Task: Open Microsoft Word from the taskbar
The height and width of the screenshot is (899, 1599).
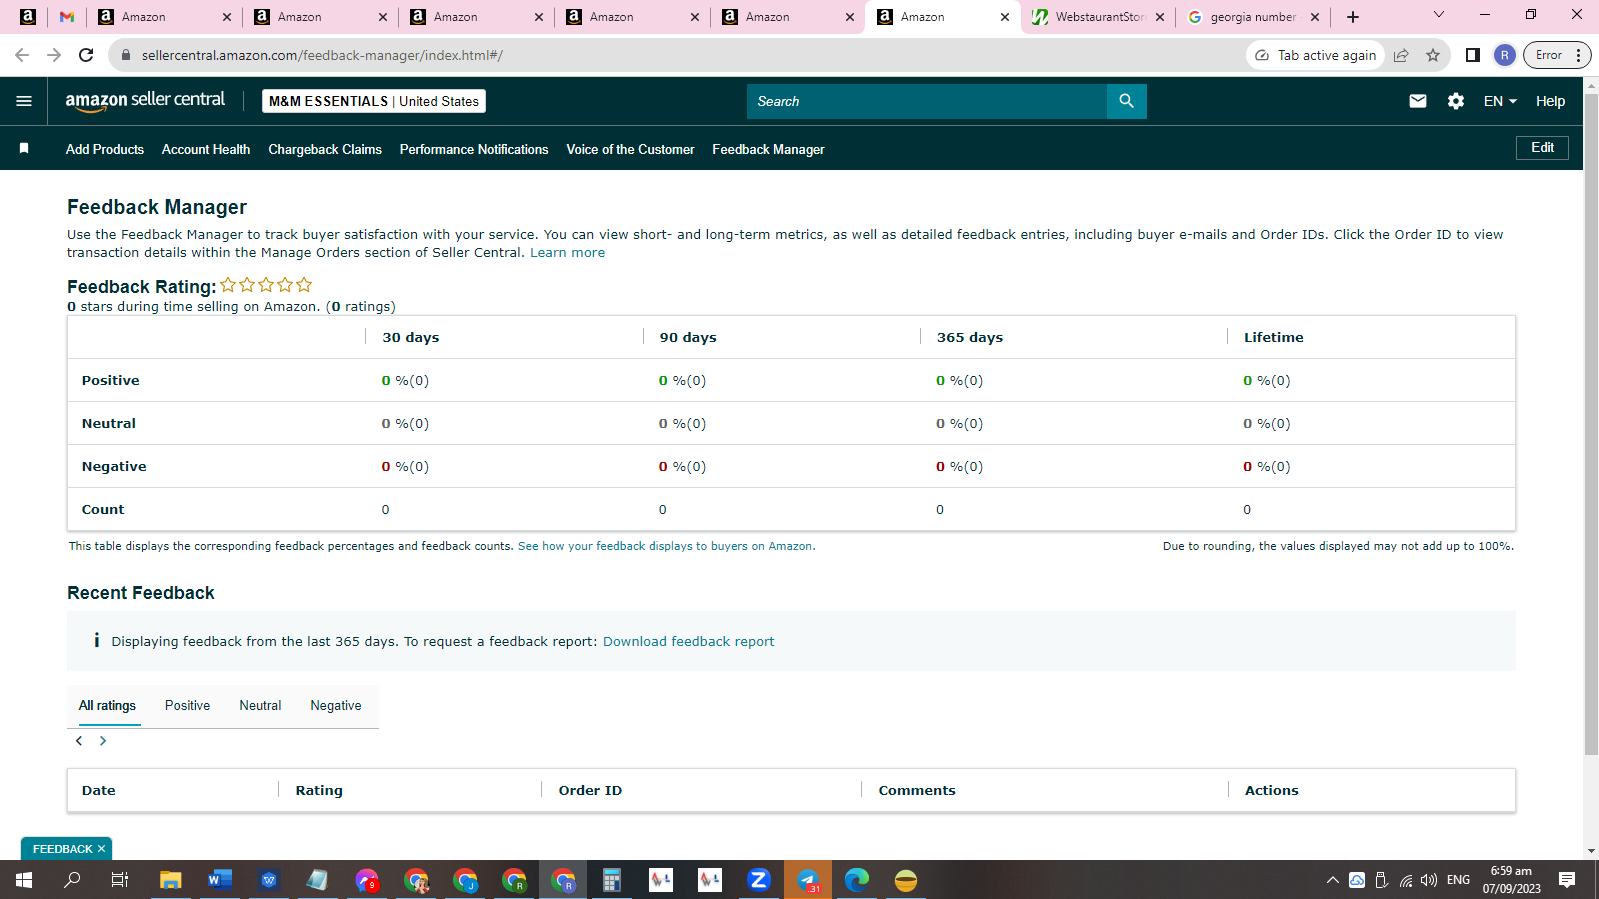Action: 220,880
